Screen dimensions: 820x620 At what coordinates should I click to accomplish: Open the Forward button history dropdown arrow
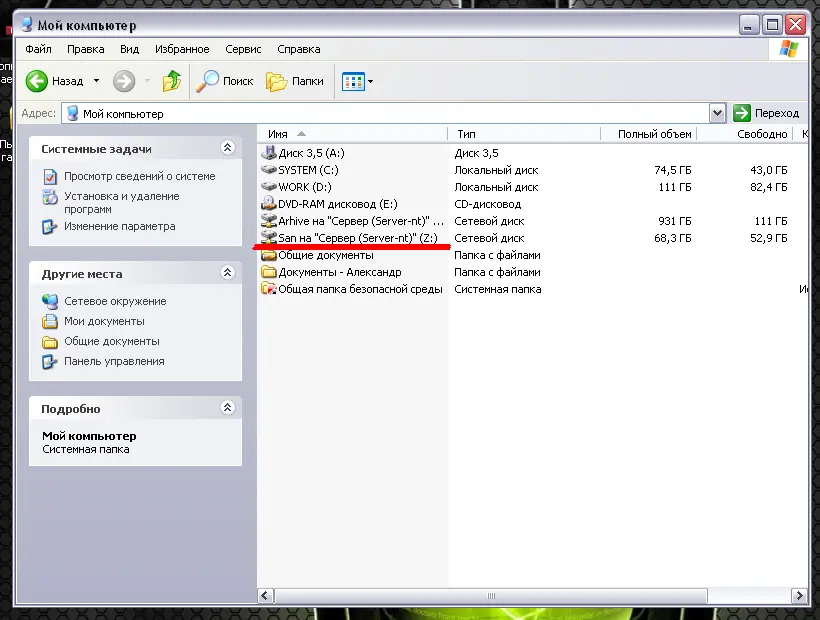[147, 81]
